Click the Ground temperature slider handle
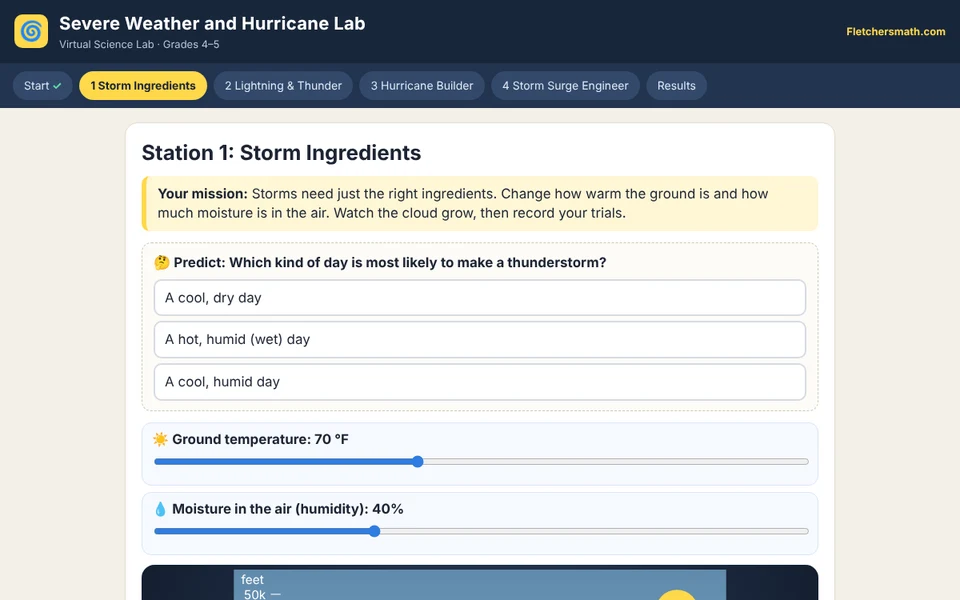This screenshot has height=600, width=960. tap(418, 462)
